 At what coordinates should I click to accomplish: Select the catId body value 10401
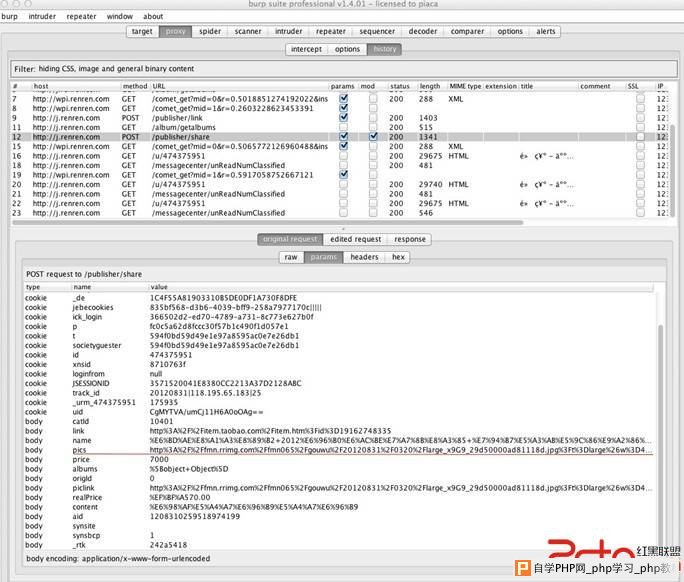(161, 421)
